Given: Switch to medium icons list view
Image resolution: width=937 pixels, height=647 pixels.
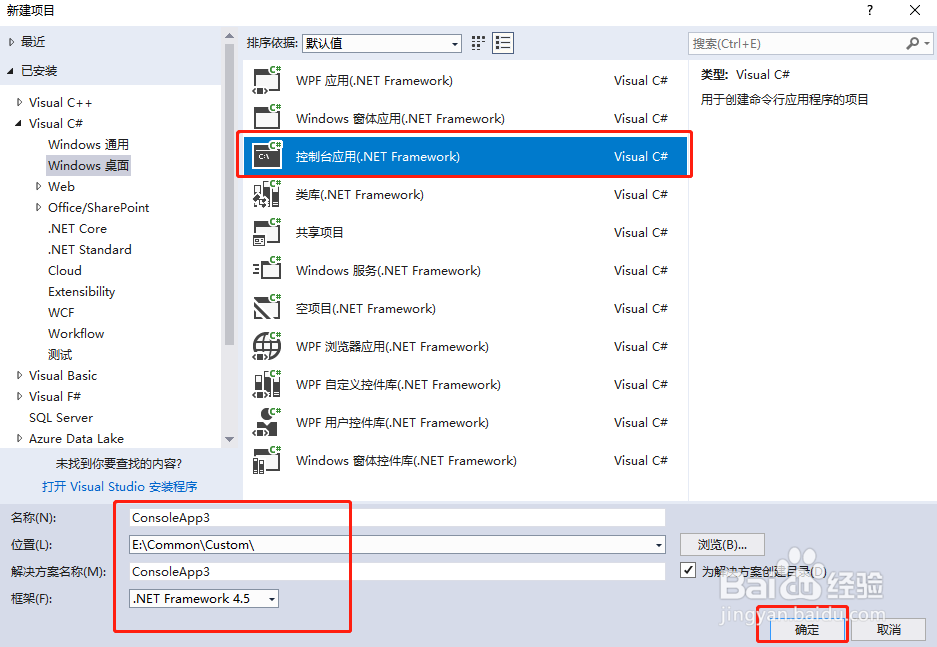Looking at the screenshot, I should tap(503, 43).
